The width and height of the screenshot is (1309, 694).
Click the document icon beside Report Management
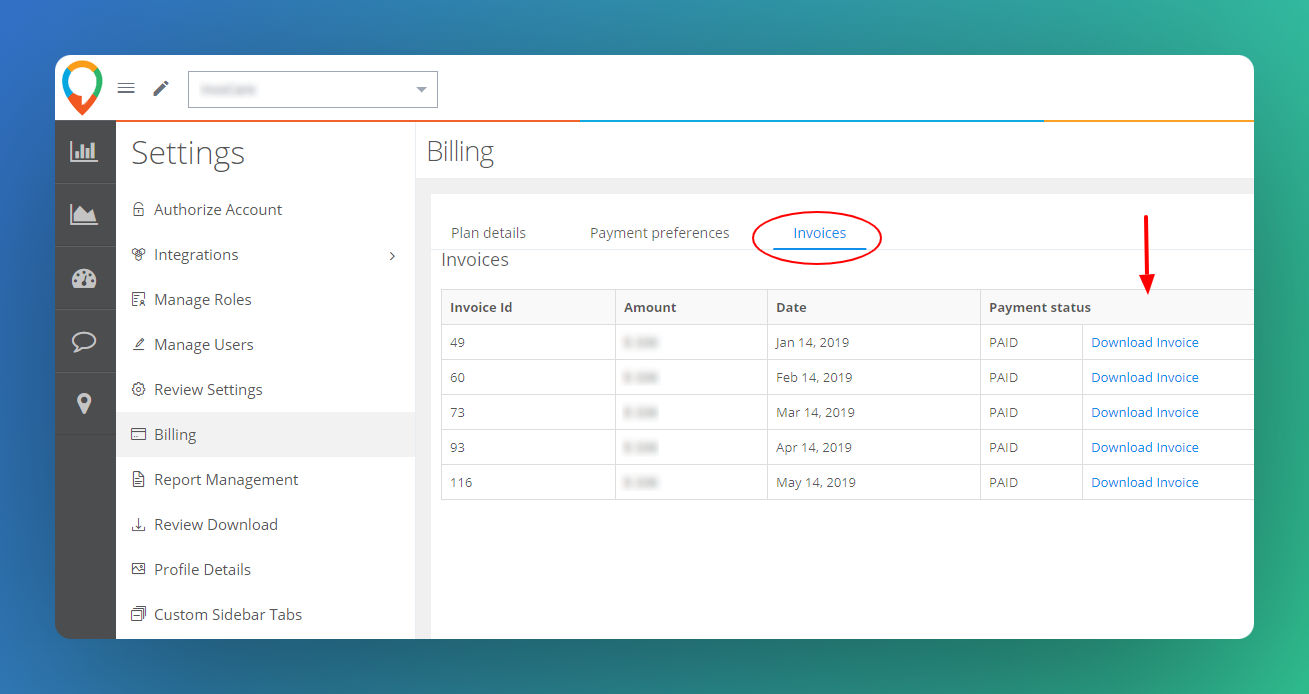pyautogui.click(x=139, y=479)
